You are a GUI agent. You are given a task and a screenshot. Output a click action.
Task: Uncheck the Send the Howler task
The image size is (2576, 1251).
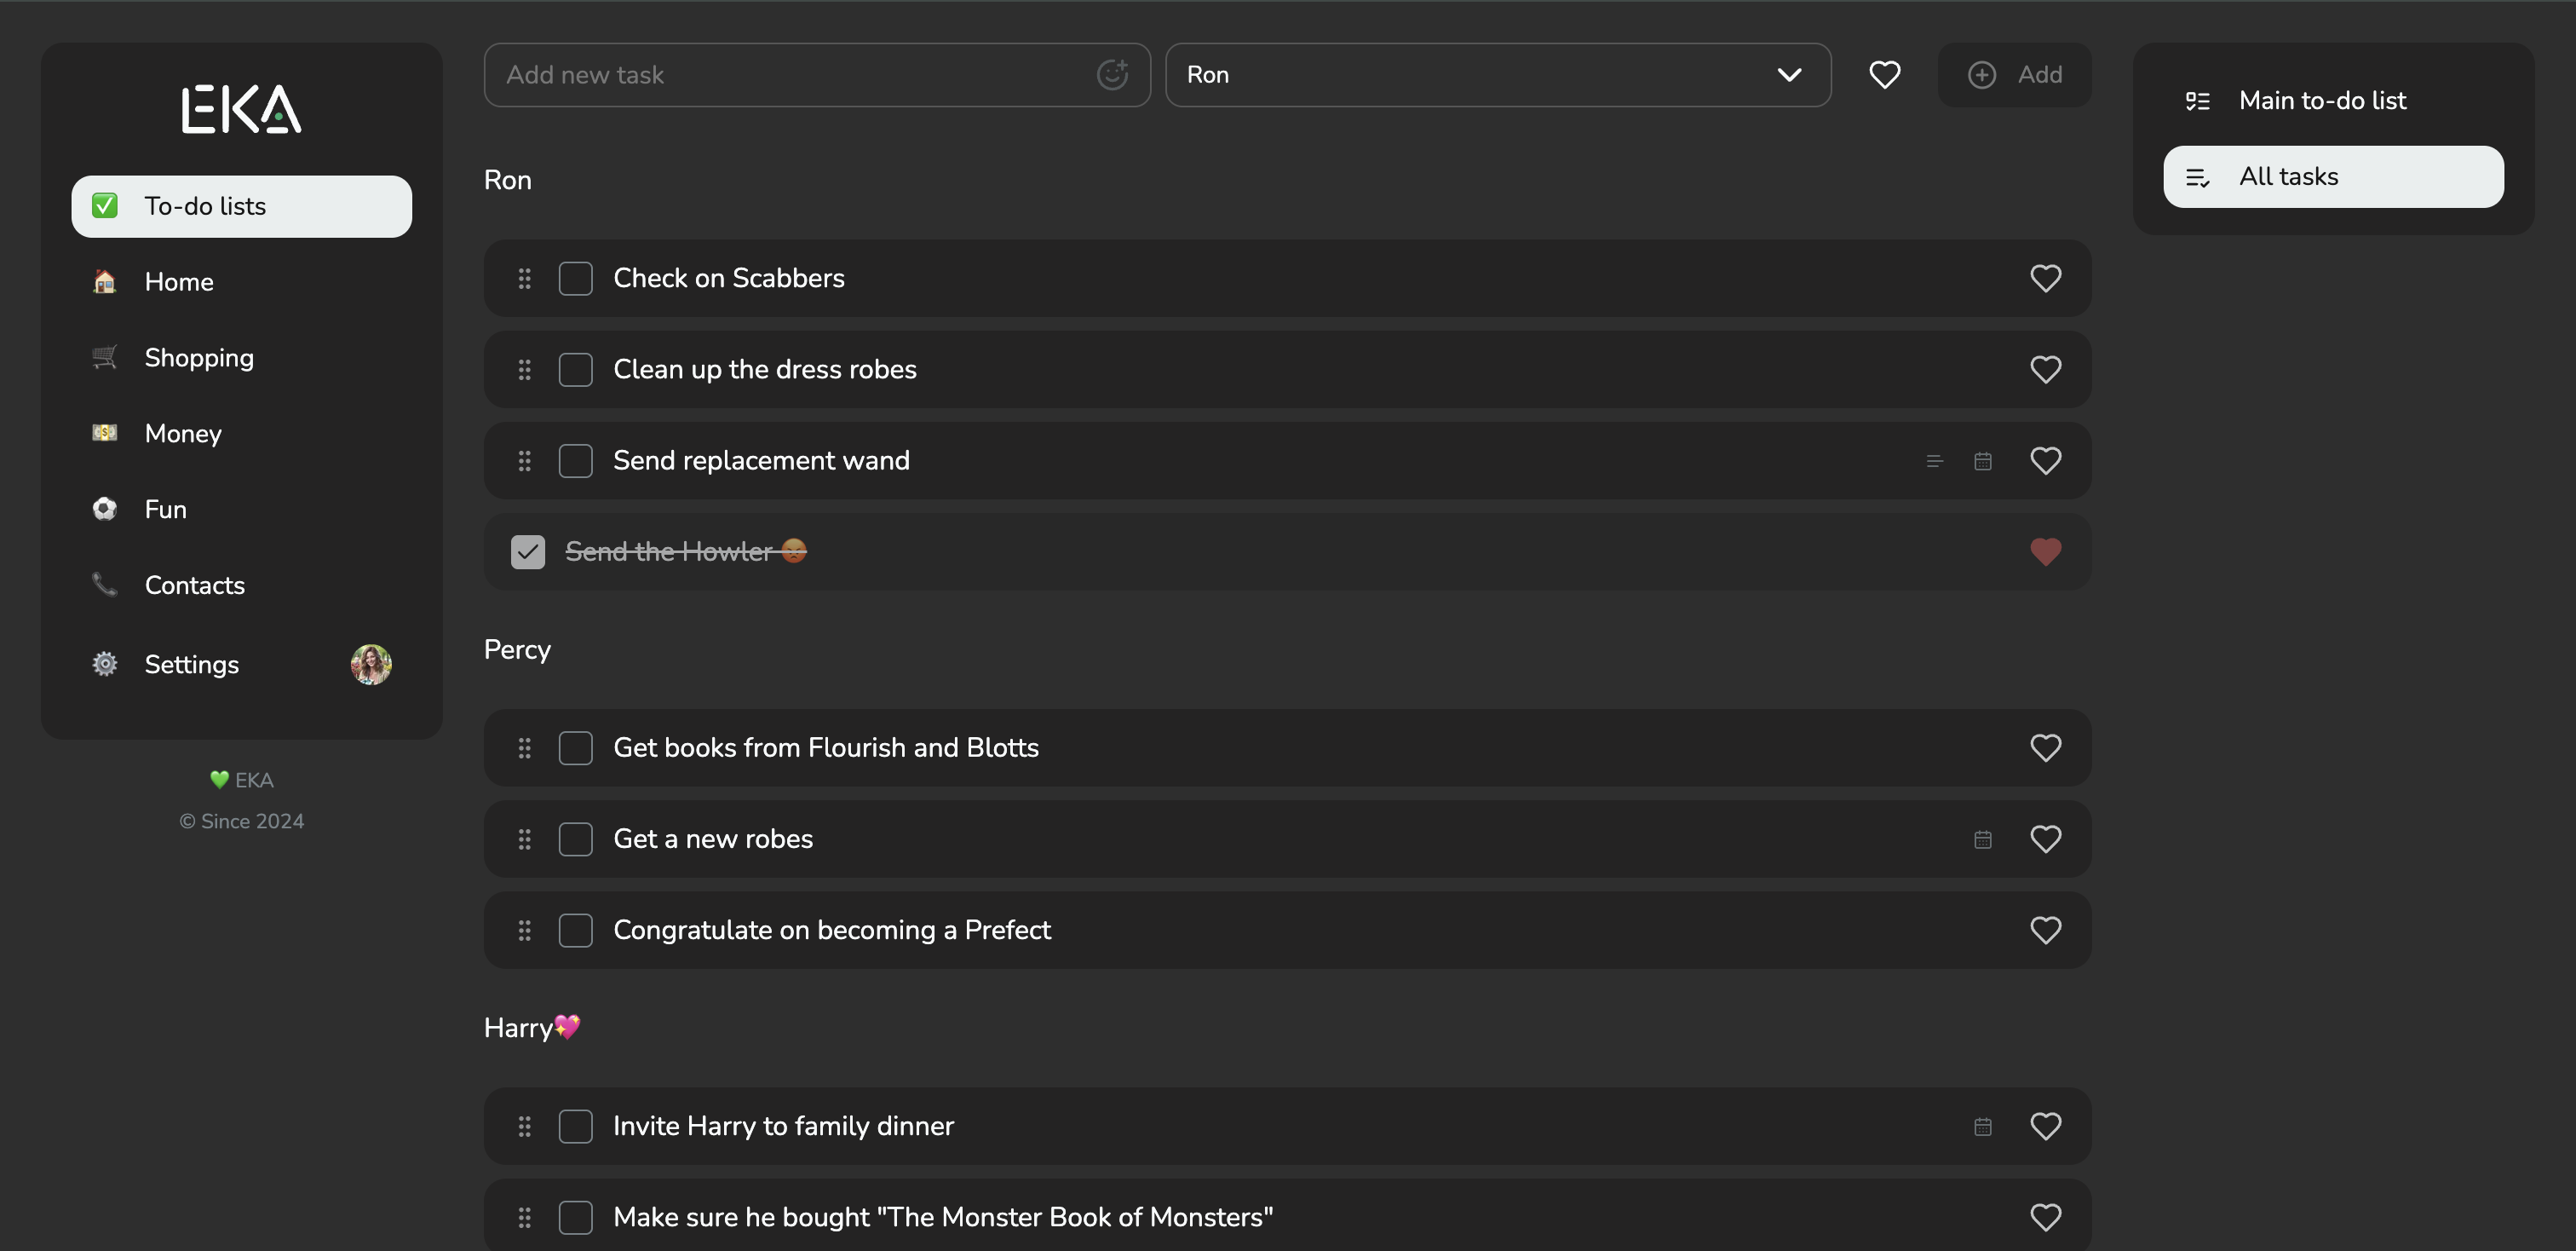(x=528, y=551)
